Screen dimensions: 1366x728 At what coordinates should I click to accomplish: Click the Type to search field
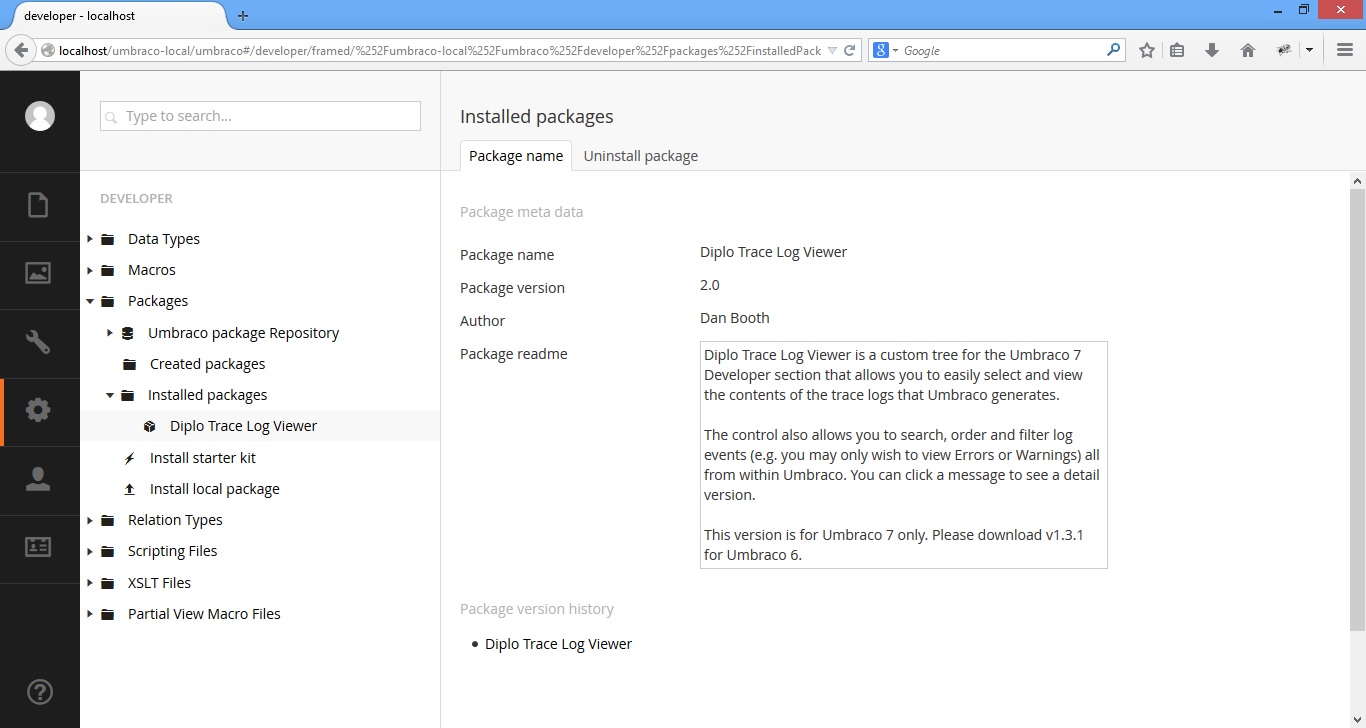(x=260, y=116)
